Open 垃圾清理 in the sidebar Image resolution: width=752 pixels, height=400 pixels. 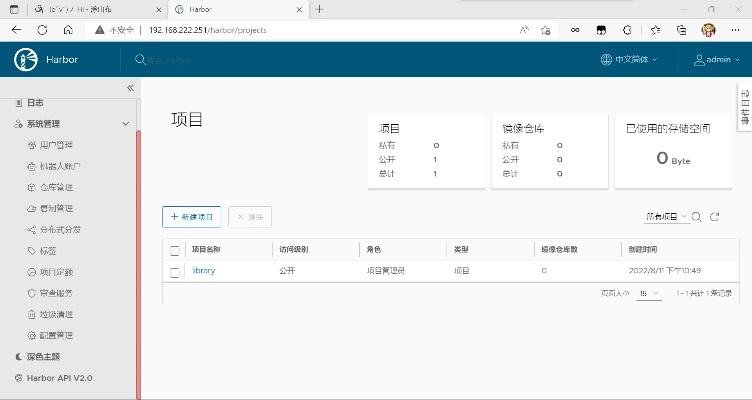point(56,314)
